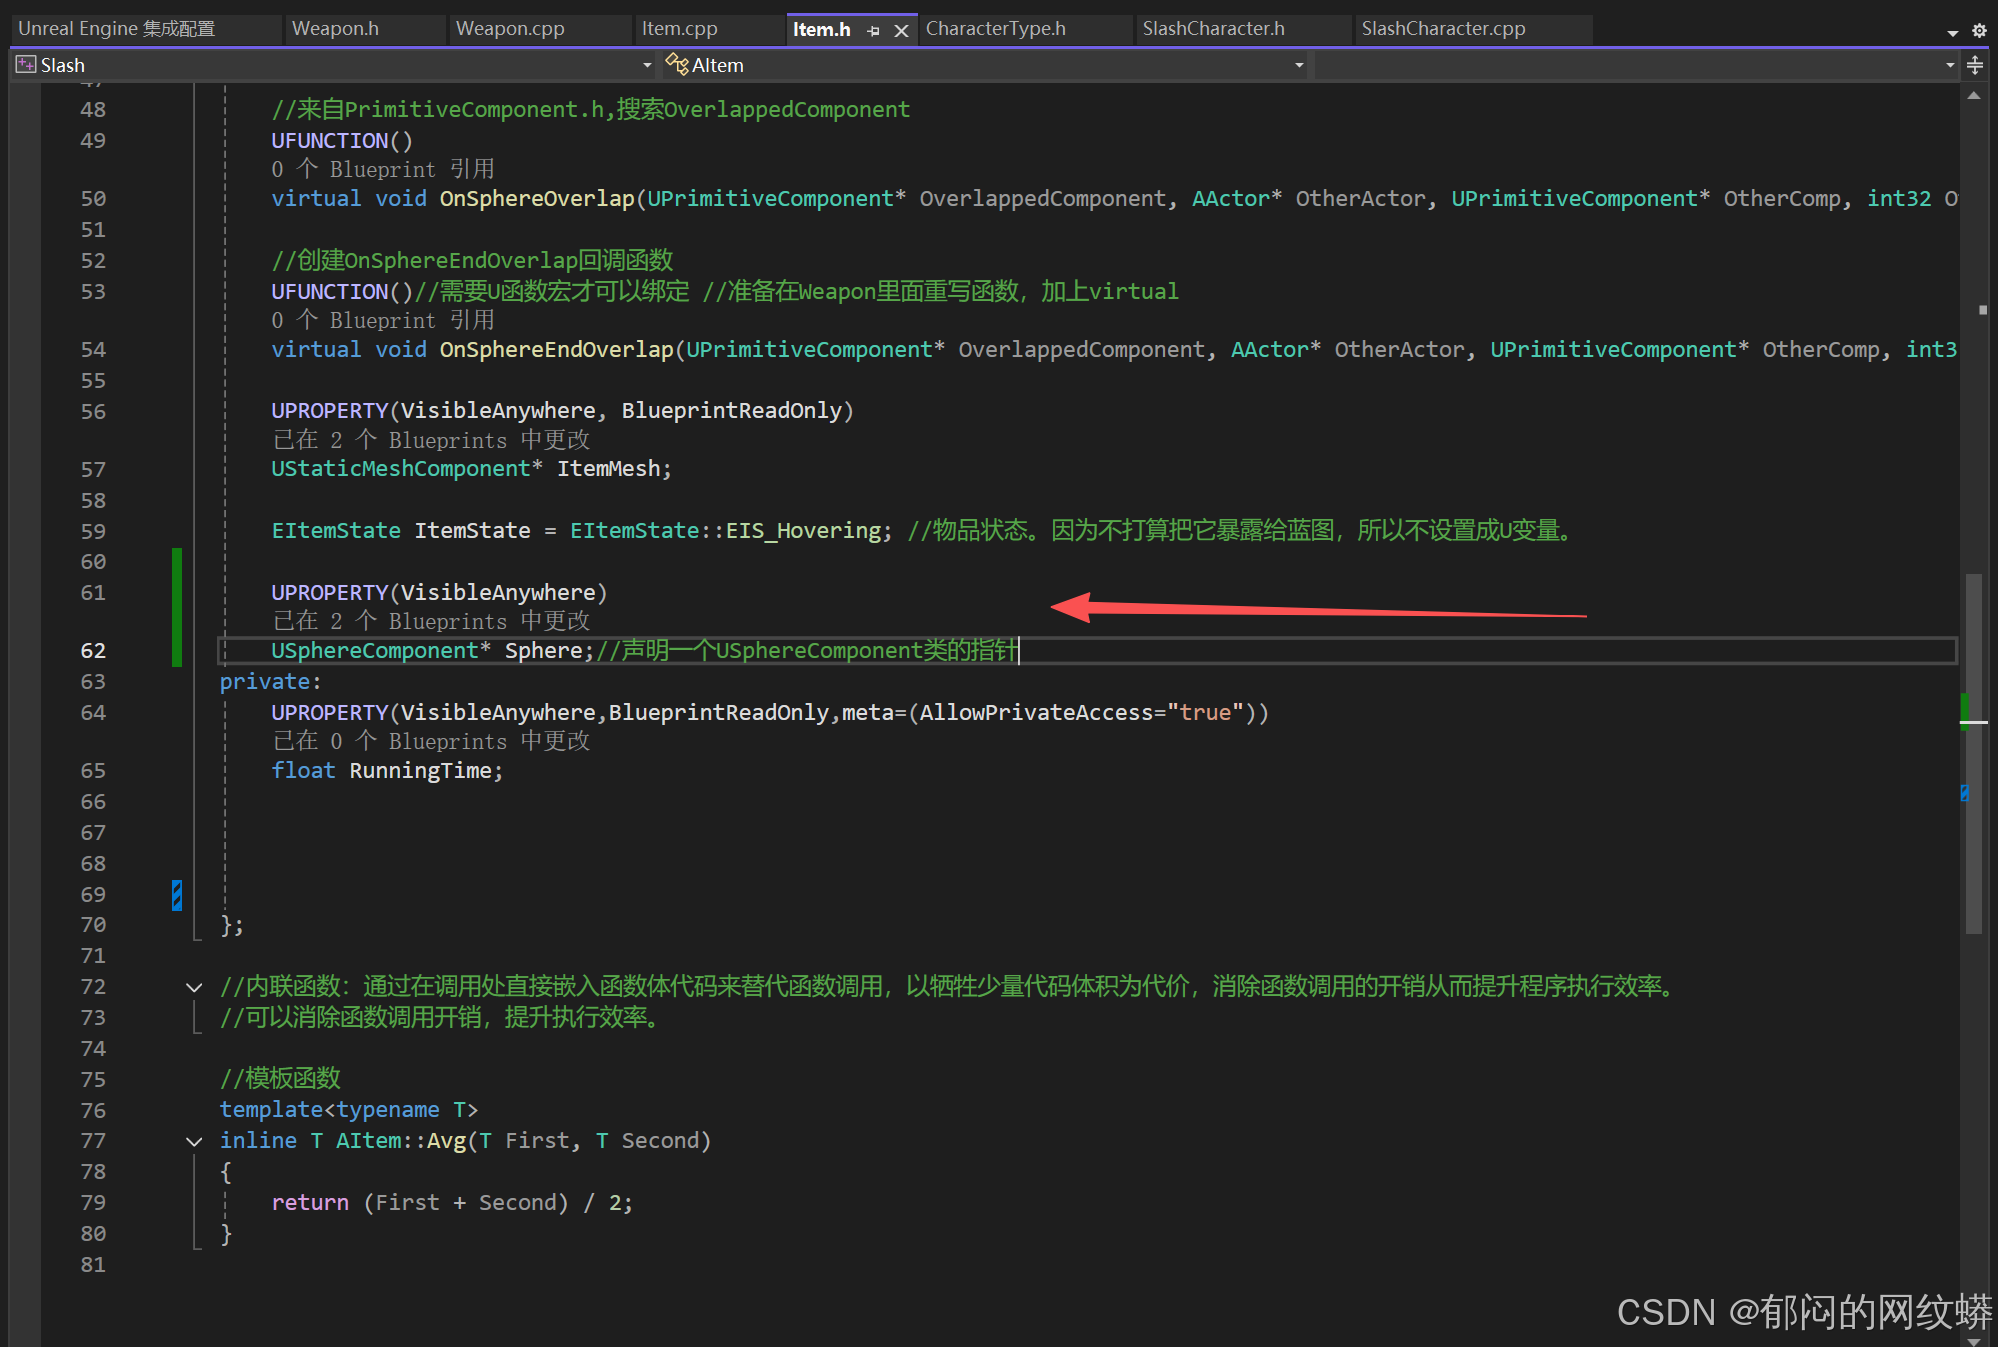Image resolution: width=1998 pixels, height=1347 pixels.
Task: Collapse the comment block at line 72
Action: pyautogui.click(x=194, y=987)
